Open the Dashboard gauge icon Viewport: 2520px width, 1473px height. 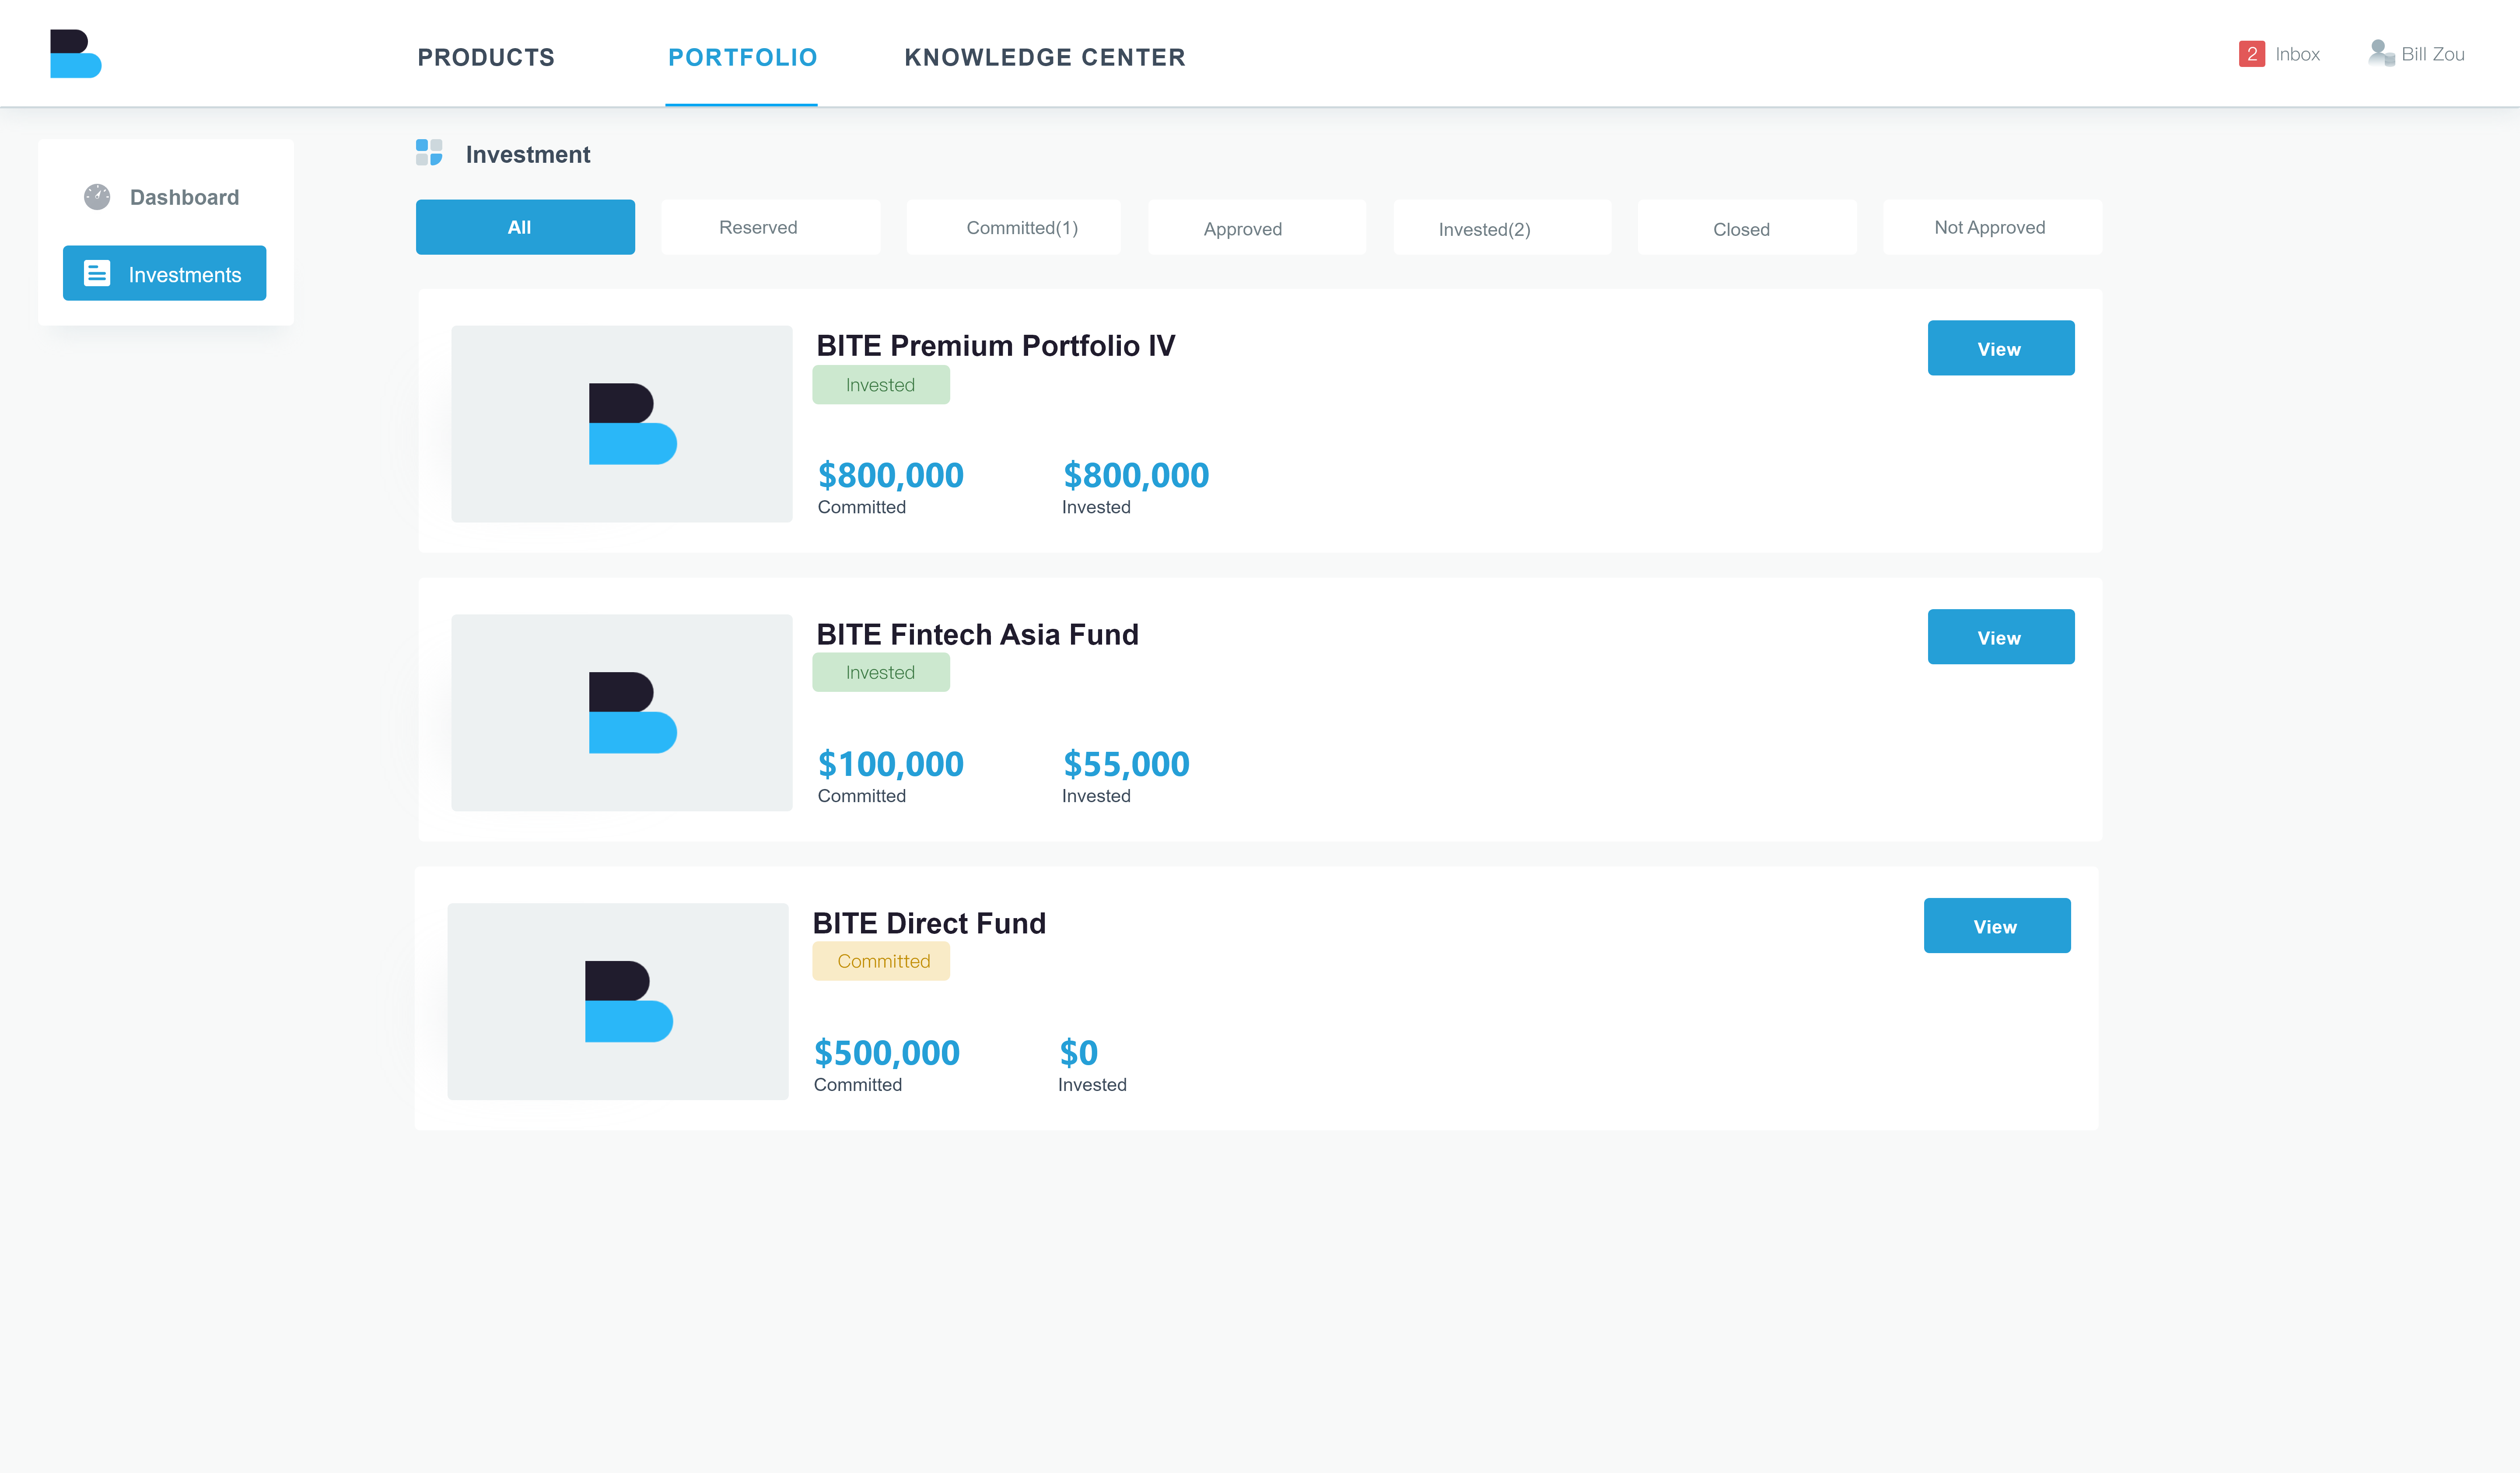point(97,197)
